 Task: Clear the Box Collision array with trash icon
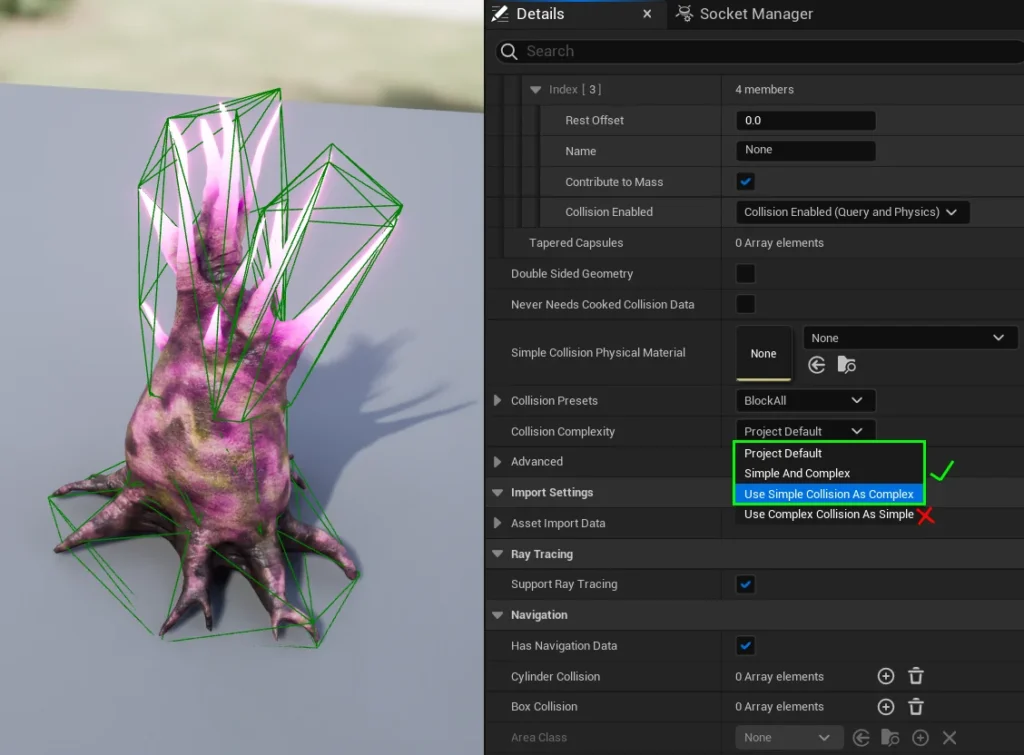915,707
